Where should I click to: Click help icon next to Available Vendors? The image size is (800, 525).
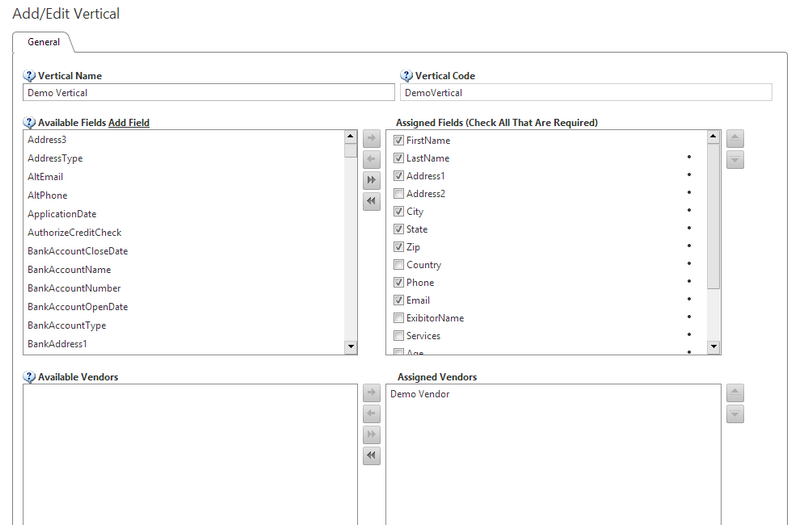[x=29, y=377]
